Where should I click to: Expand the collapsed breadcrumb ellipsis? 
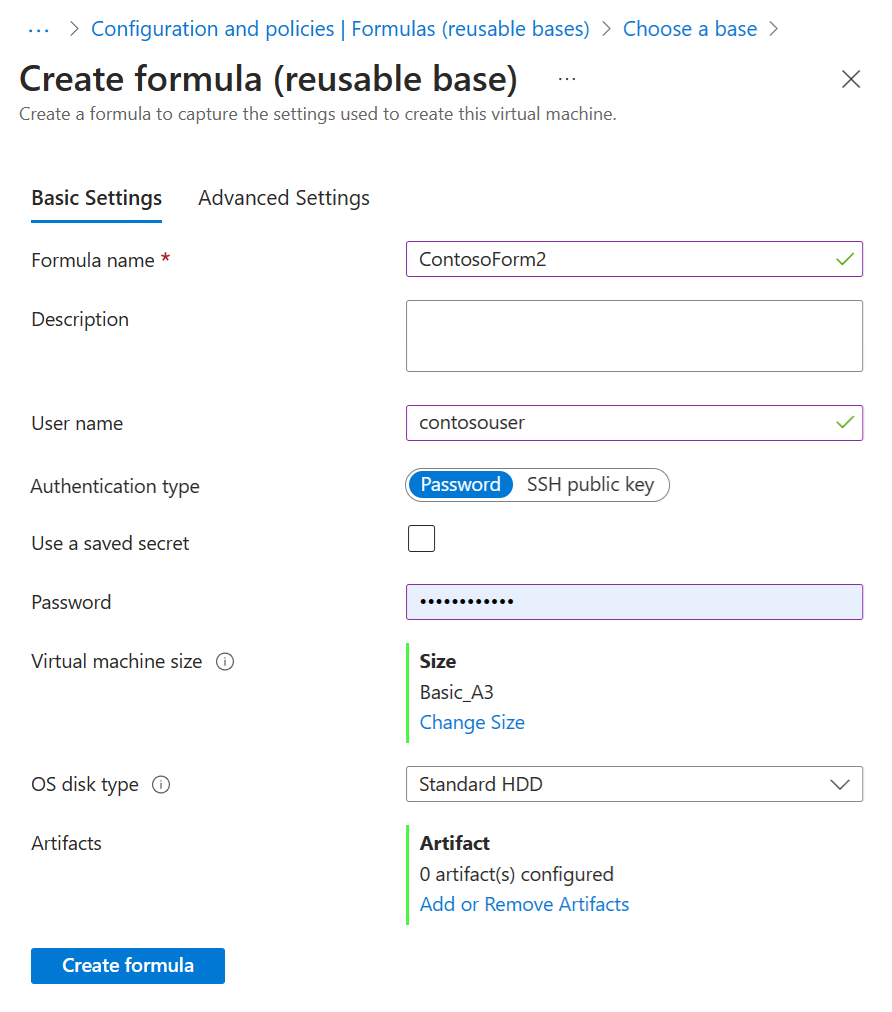click(x=39, y=29)
